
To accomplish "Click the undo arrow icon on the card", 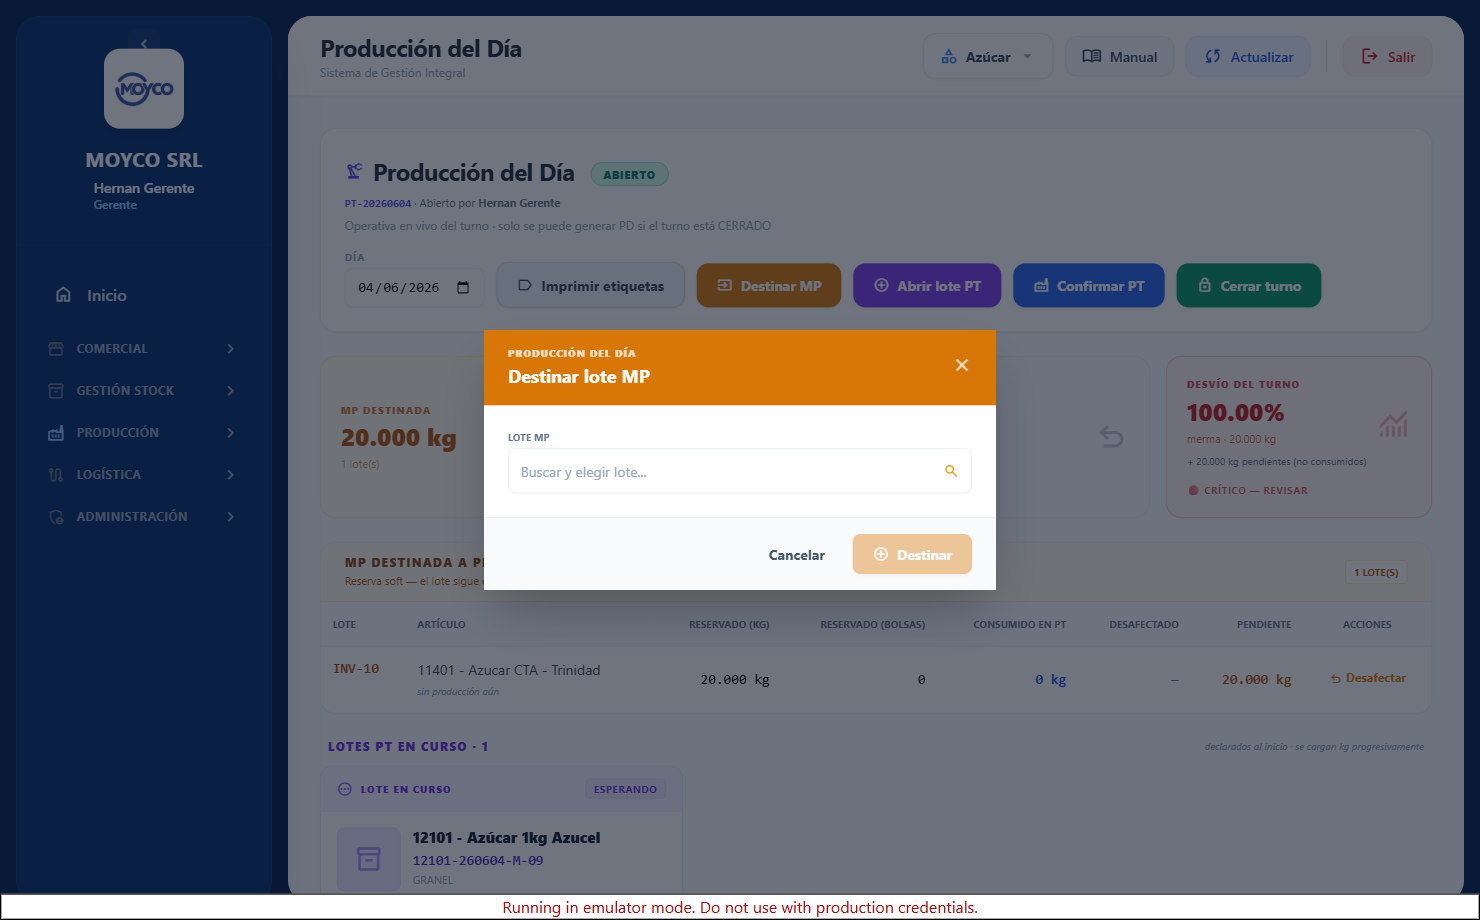I will 1111,436.
